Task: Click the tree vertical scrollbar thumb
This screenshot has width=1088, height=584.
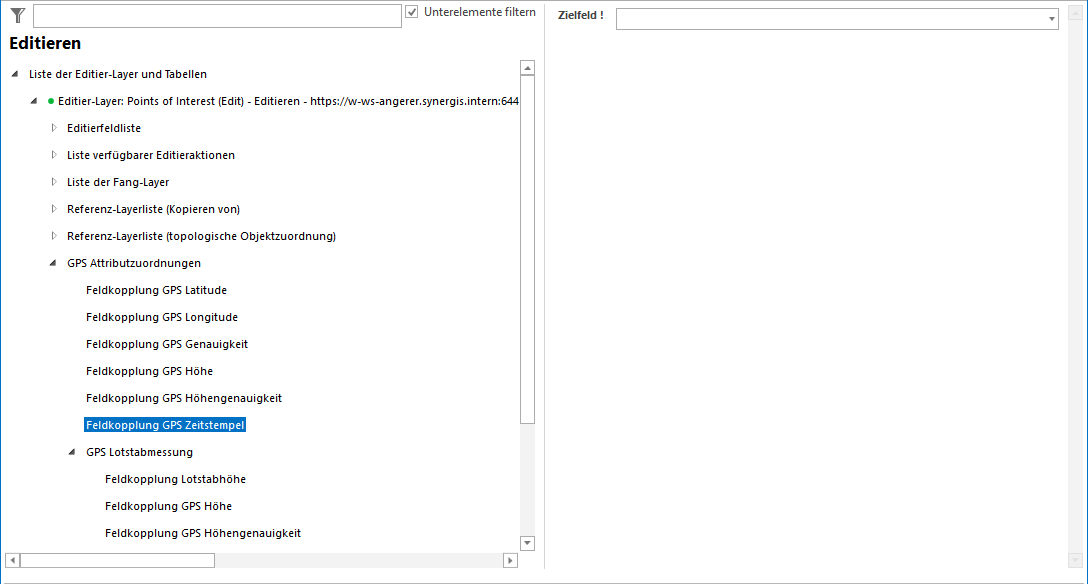Action: point(527,250)
